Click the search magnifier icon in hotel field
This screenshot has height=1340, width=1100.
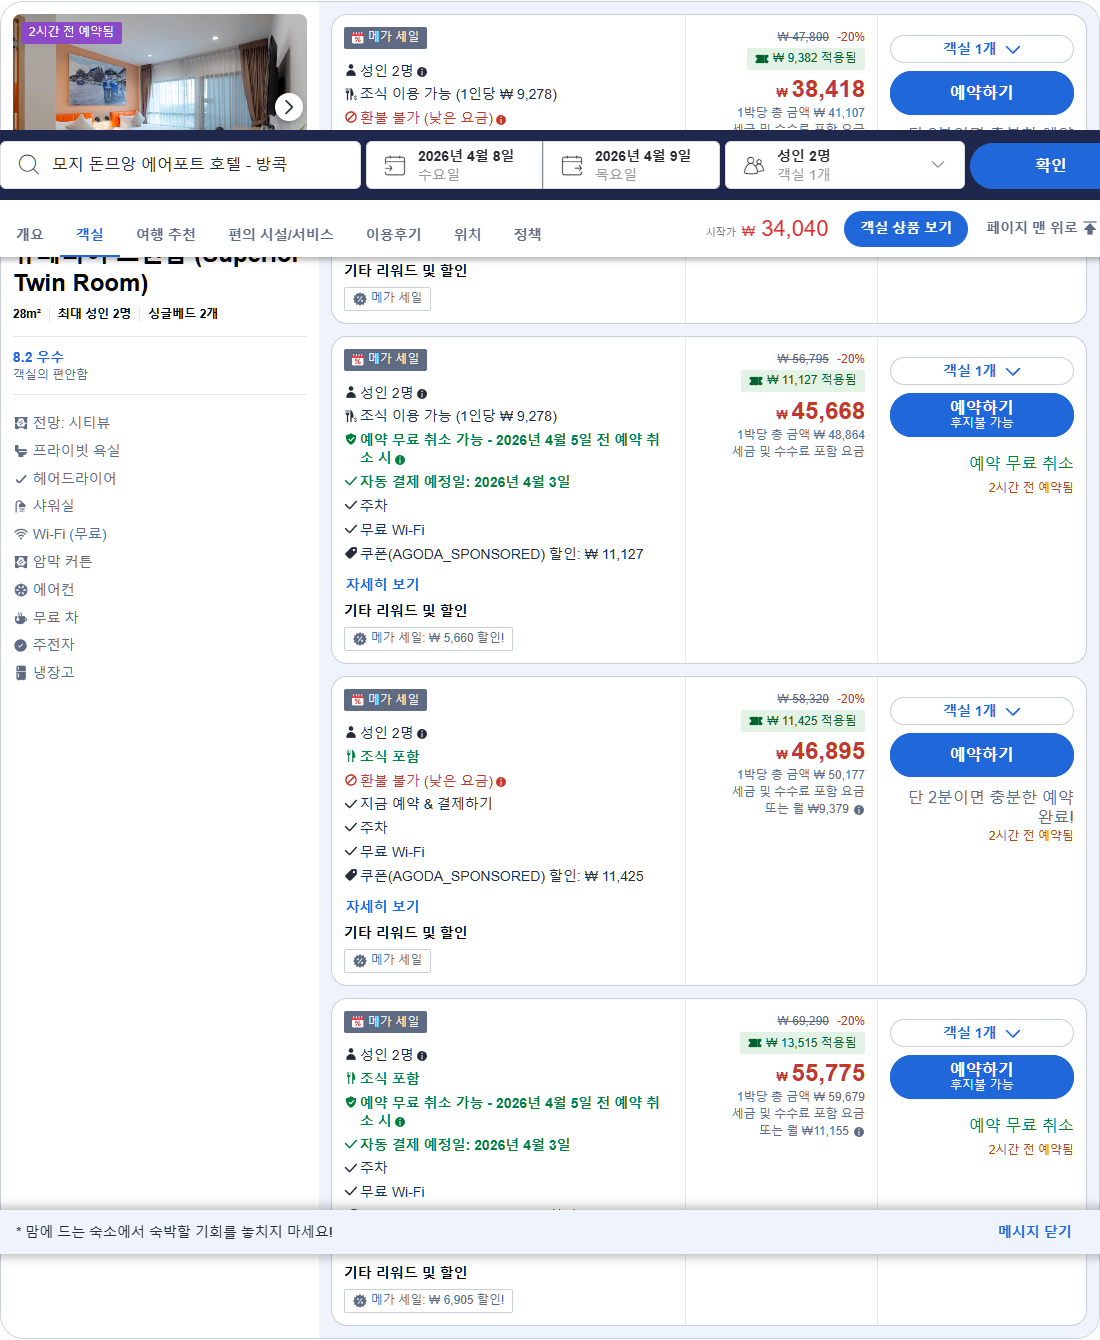pos(29,165)
